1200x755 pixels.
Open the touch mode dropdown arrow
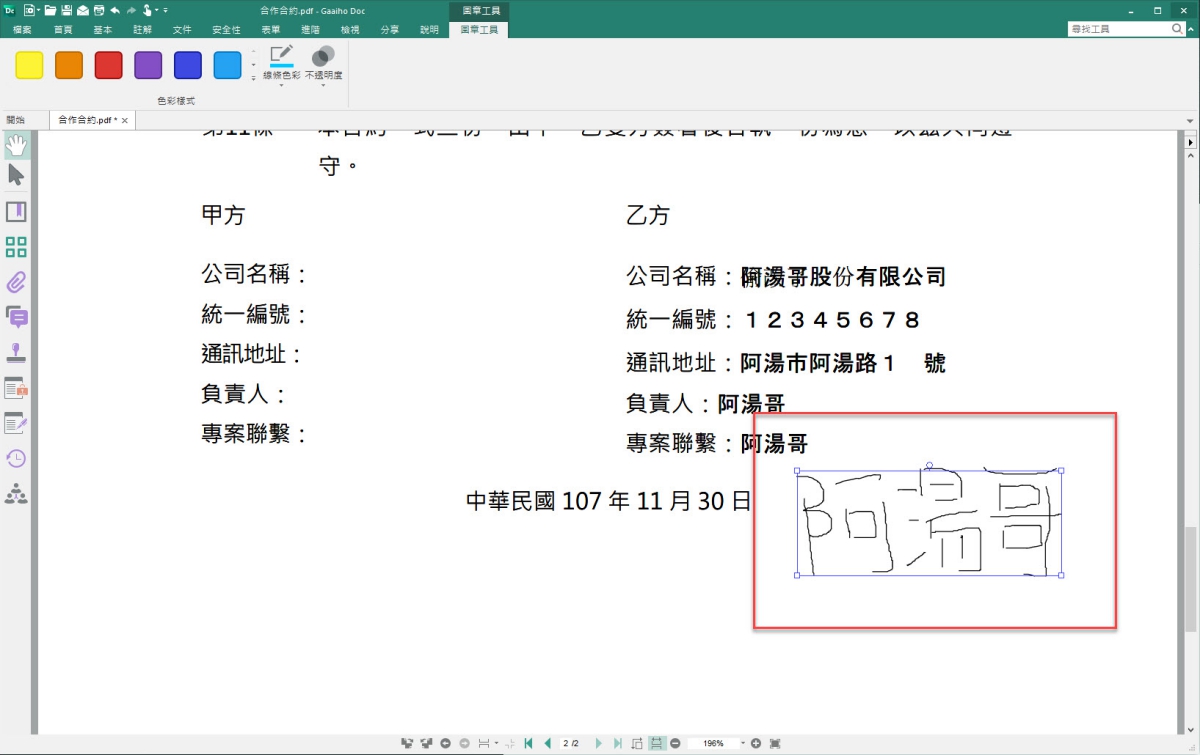point(157,10)
